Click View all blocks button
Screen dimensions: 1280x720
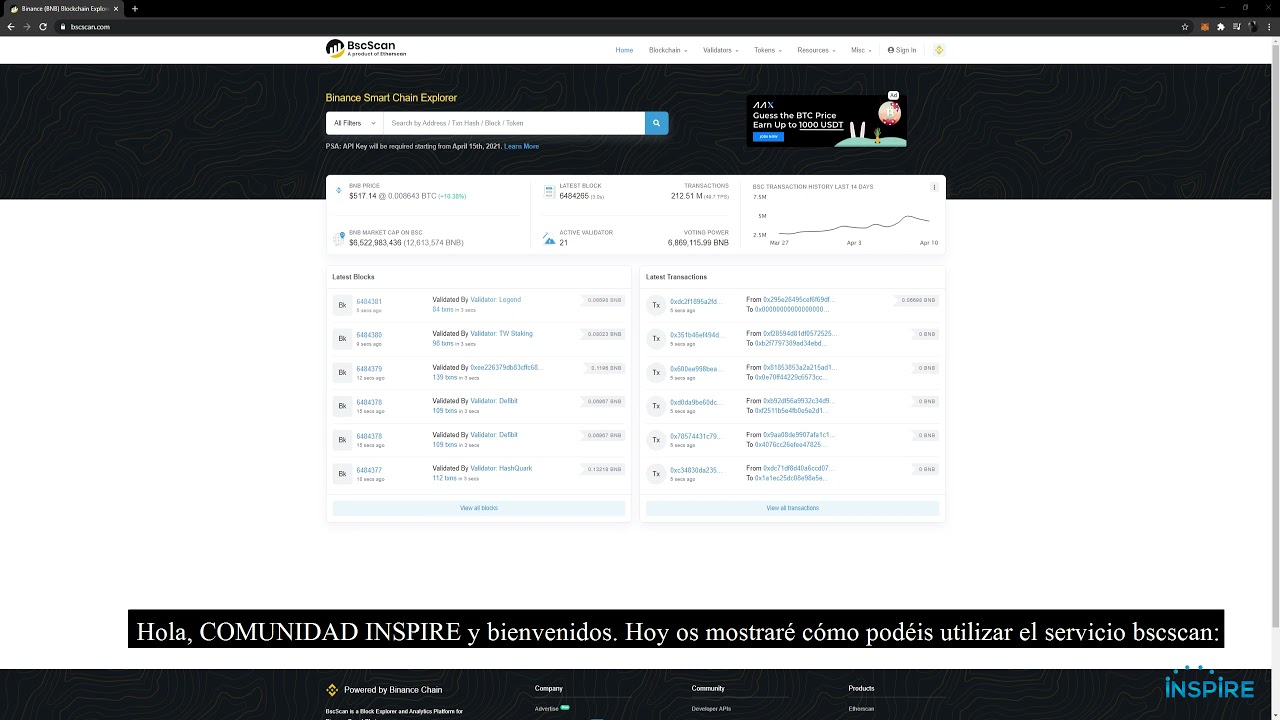click(x=479, y=508)
